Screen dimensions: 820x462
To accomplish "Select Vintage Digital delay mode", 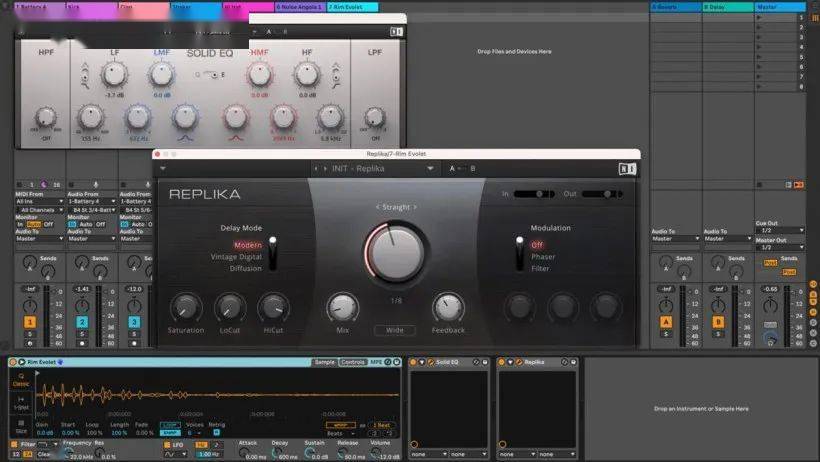I will tap(237, 256).
